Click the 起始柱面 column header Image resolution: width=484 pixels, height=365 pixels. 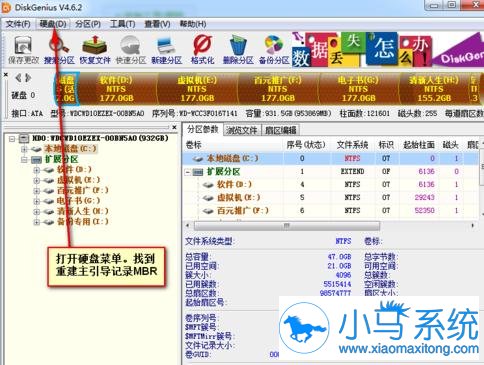419,145
